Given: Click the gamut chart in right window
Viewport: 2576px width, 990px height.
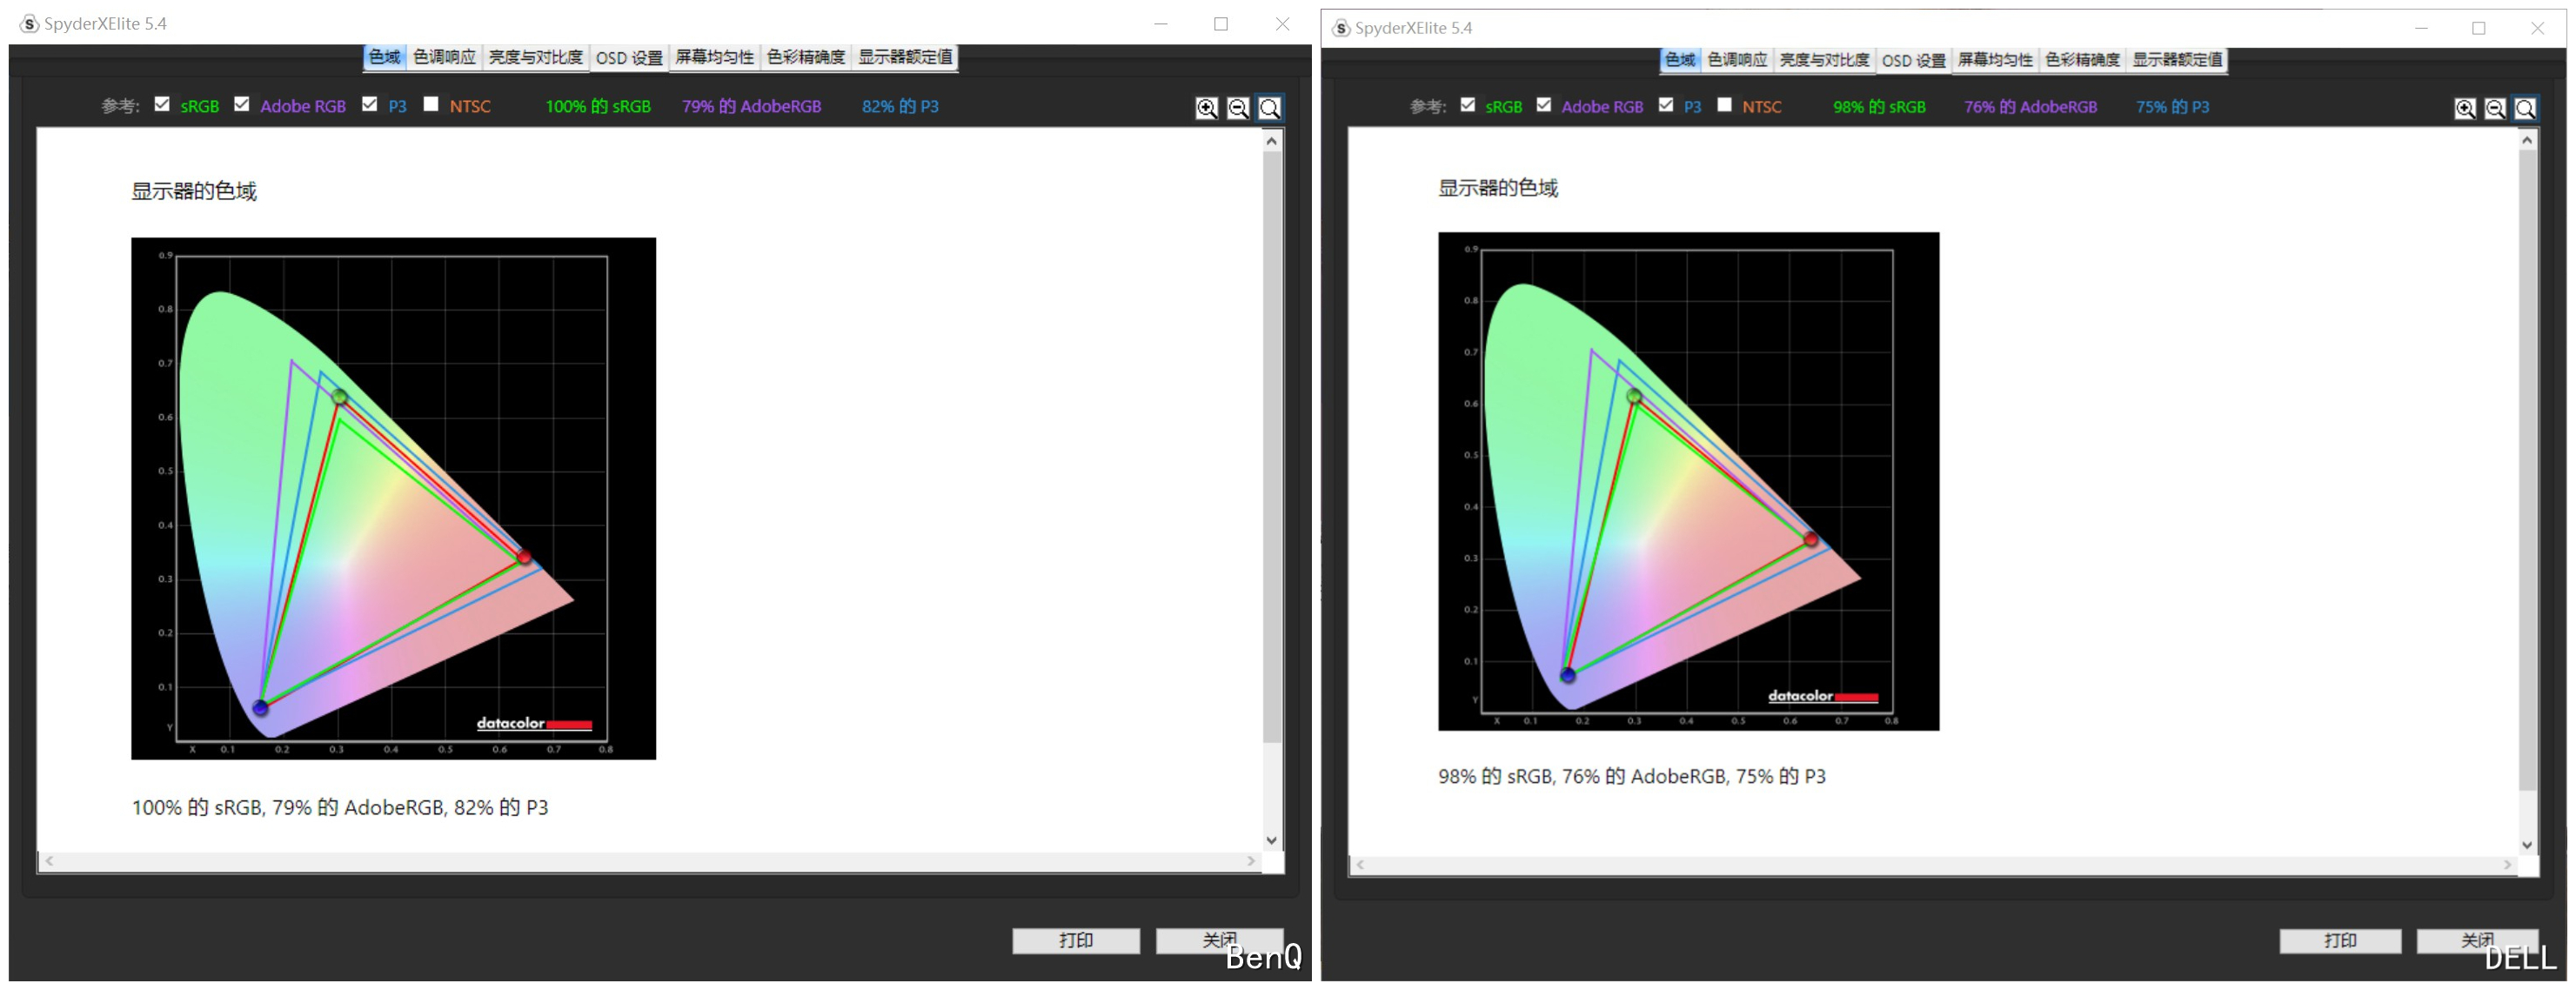Looking at the screenshot, I should tap(1688, 481).
